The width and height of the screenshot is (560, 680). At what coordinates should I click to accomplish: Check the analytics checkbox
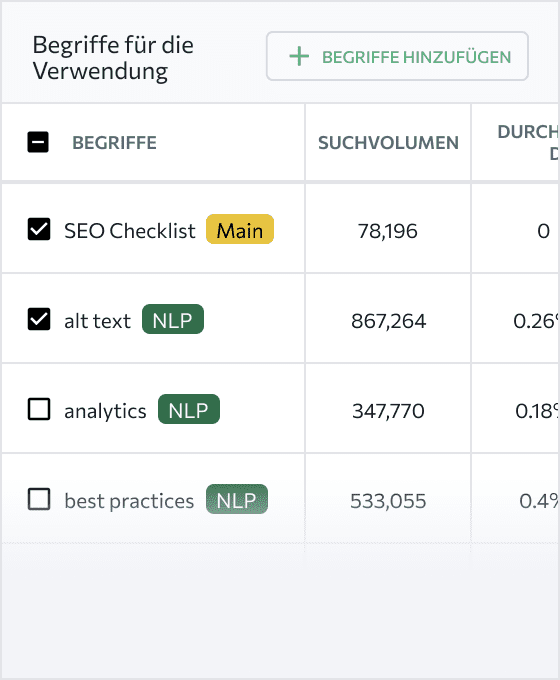pyautogui.click(x=39, y=409)
